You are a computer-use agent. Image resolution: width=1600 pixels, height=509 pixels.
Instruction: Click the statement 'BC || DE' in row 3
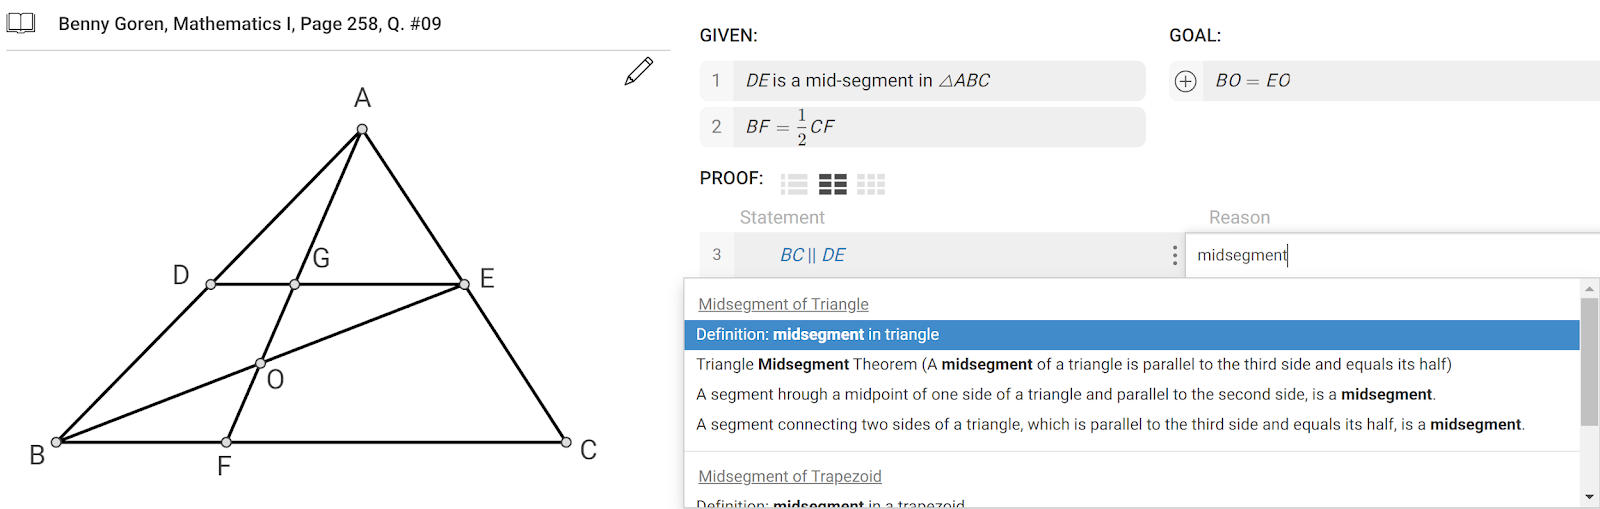point(812,255)
